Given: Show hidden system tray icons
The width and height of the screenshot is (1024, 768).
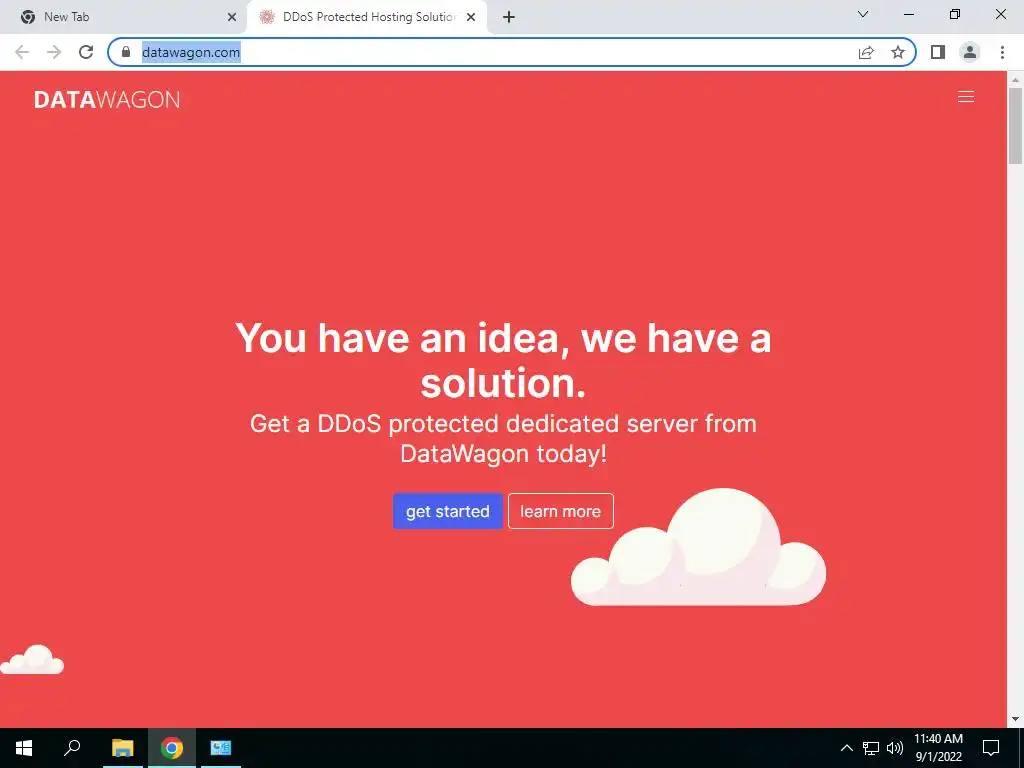Looking at the screenshot, I should pos(846,748).
